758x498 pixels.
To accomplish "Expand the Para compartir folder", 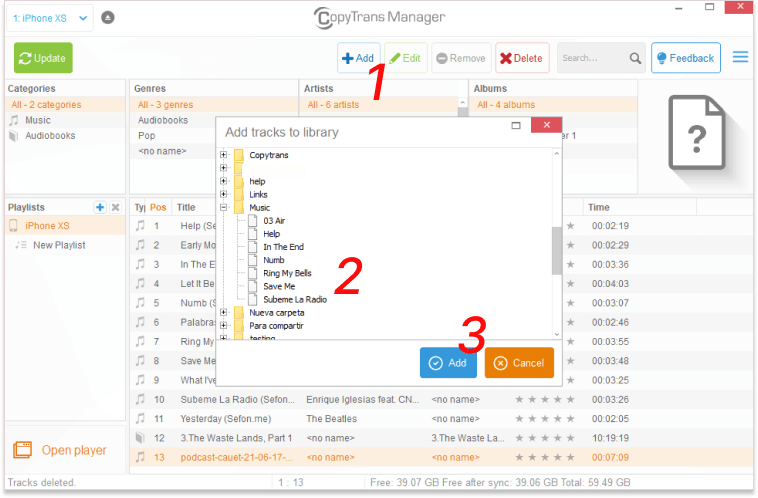I will coord(223,325).
